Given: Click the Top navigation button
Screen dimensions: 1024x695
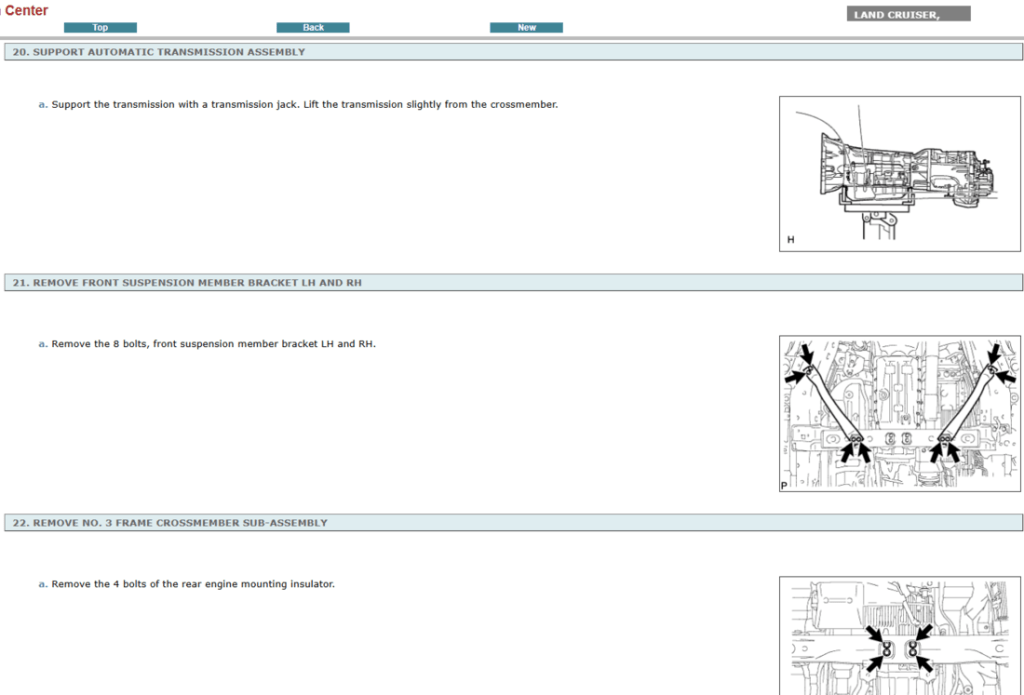Looking at the screenshot, I should click(100, 28).
